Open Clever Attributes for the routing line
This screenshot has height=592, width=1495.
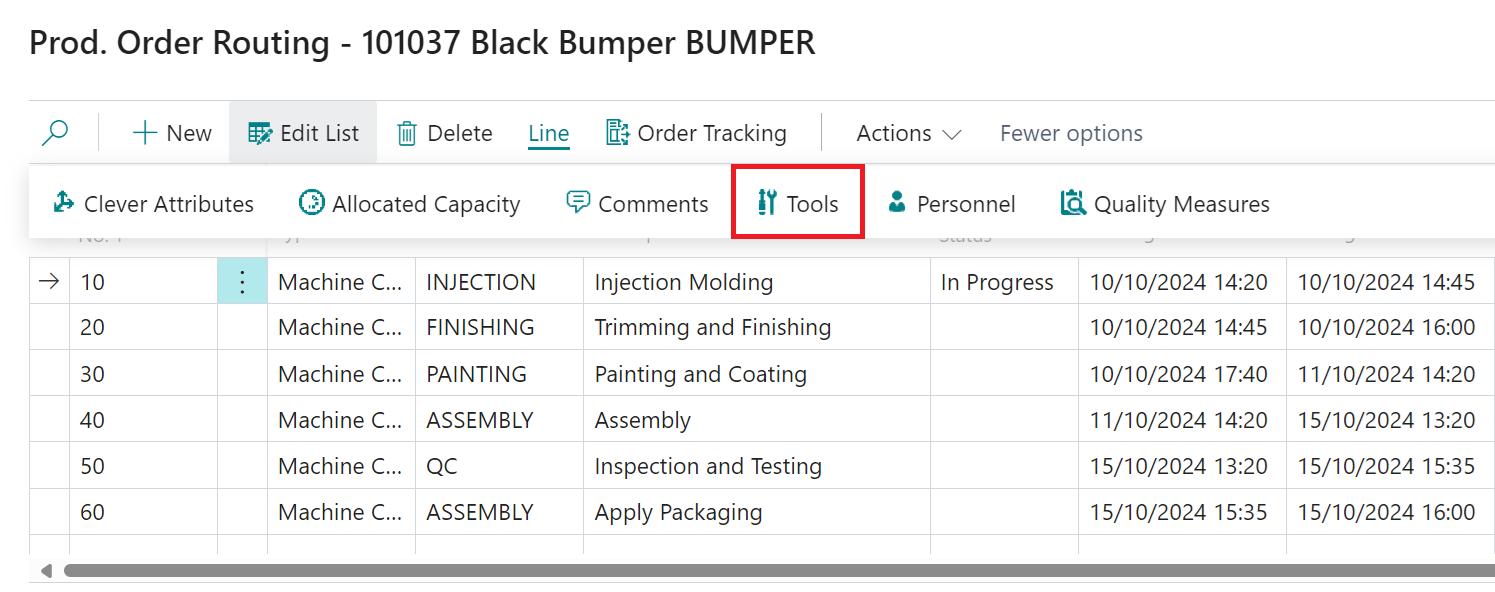tap(153, 203)
